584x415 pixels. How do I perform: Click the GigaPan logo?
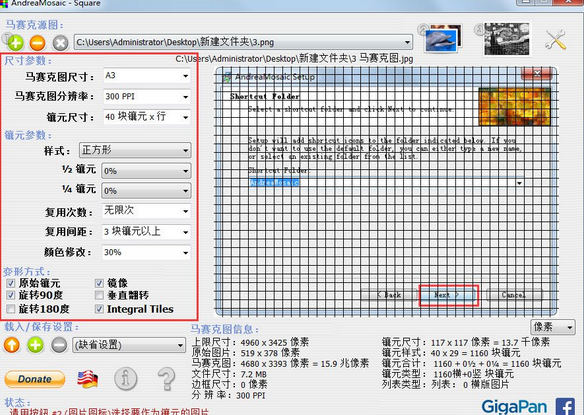[x=514, y=407]
